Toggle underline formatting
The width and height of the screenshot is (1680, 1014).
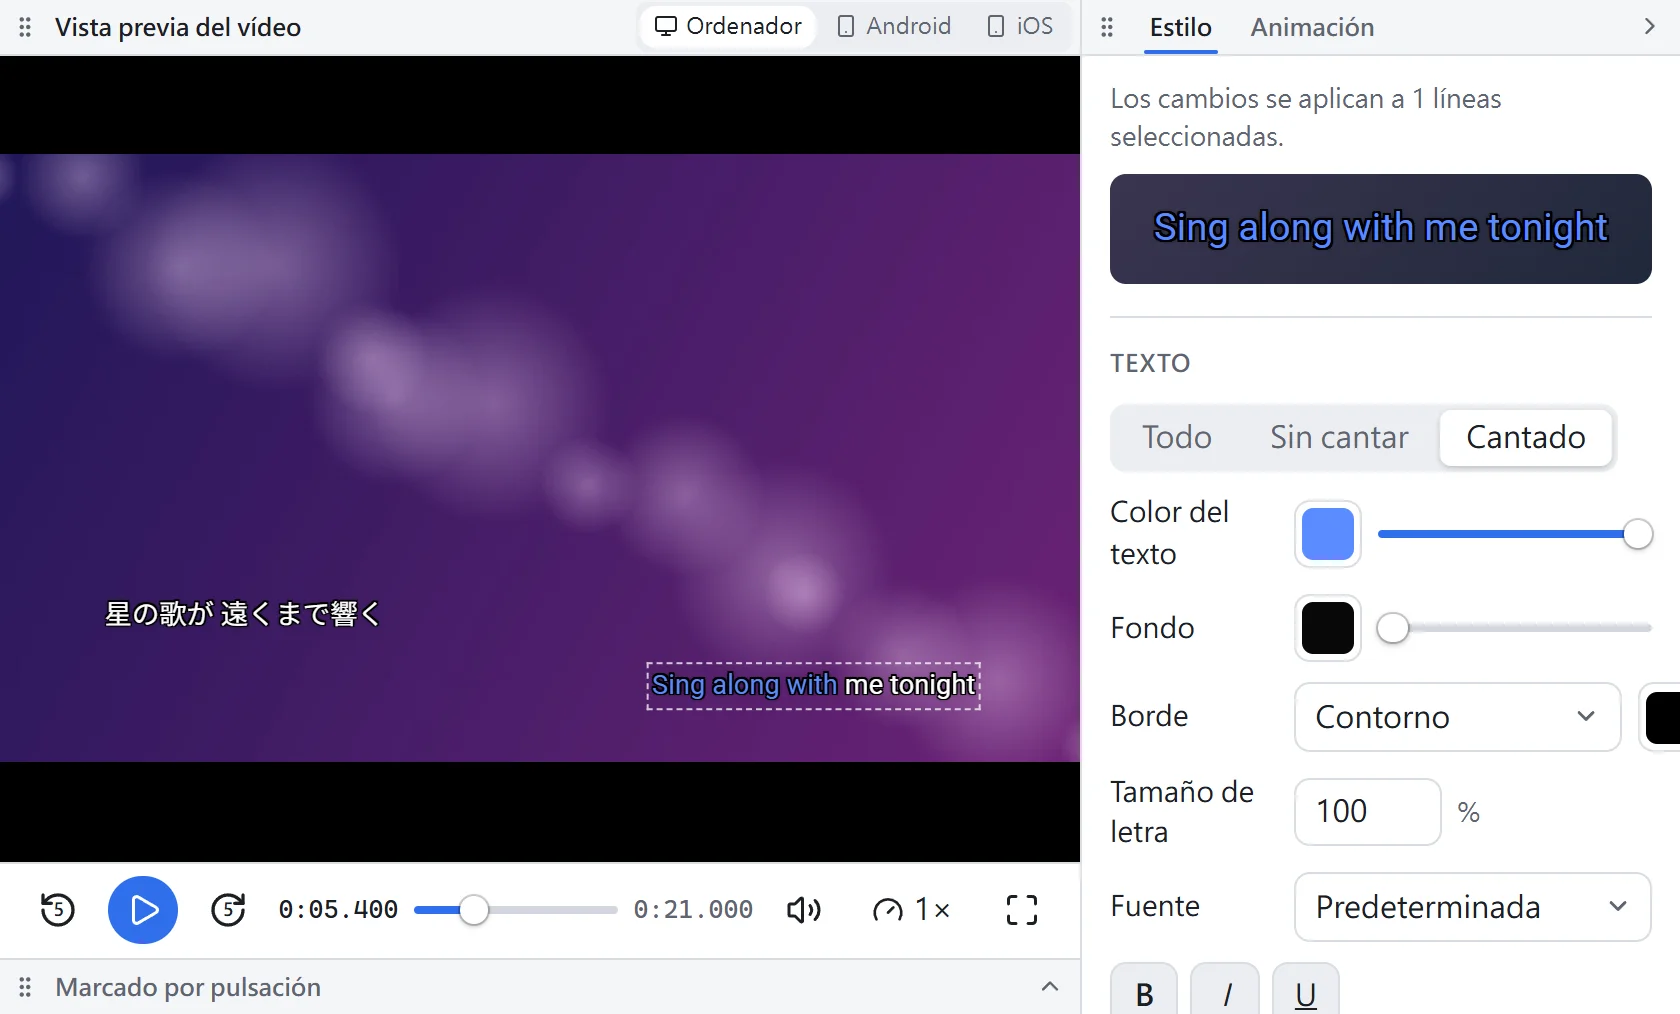pyautogui.click(x=1306, y=989)
